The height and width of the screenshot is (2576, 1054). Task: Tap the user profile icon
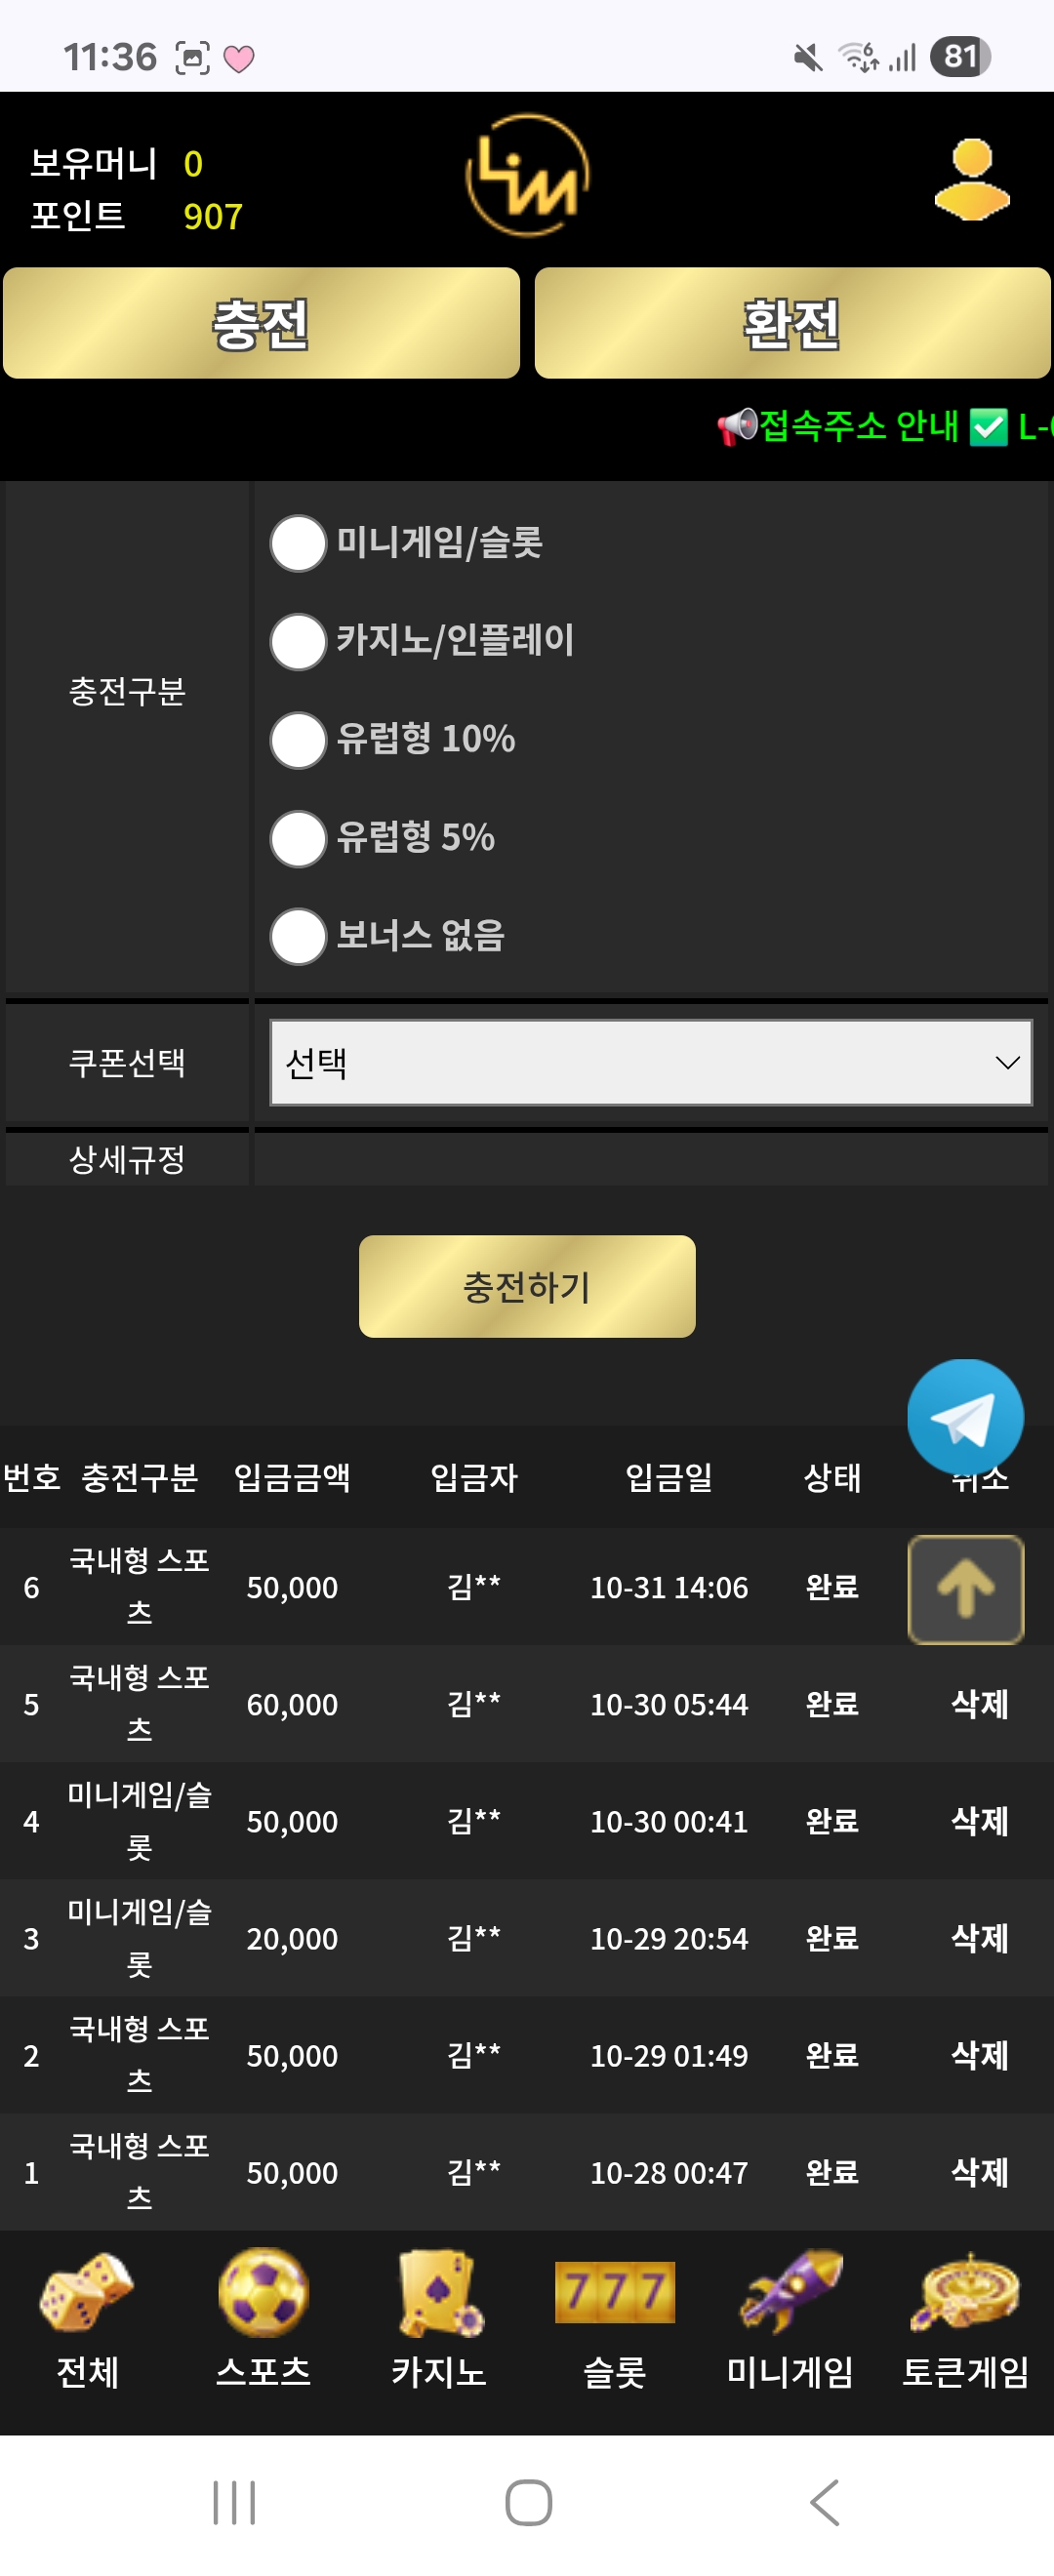point(971,180)
